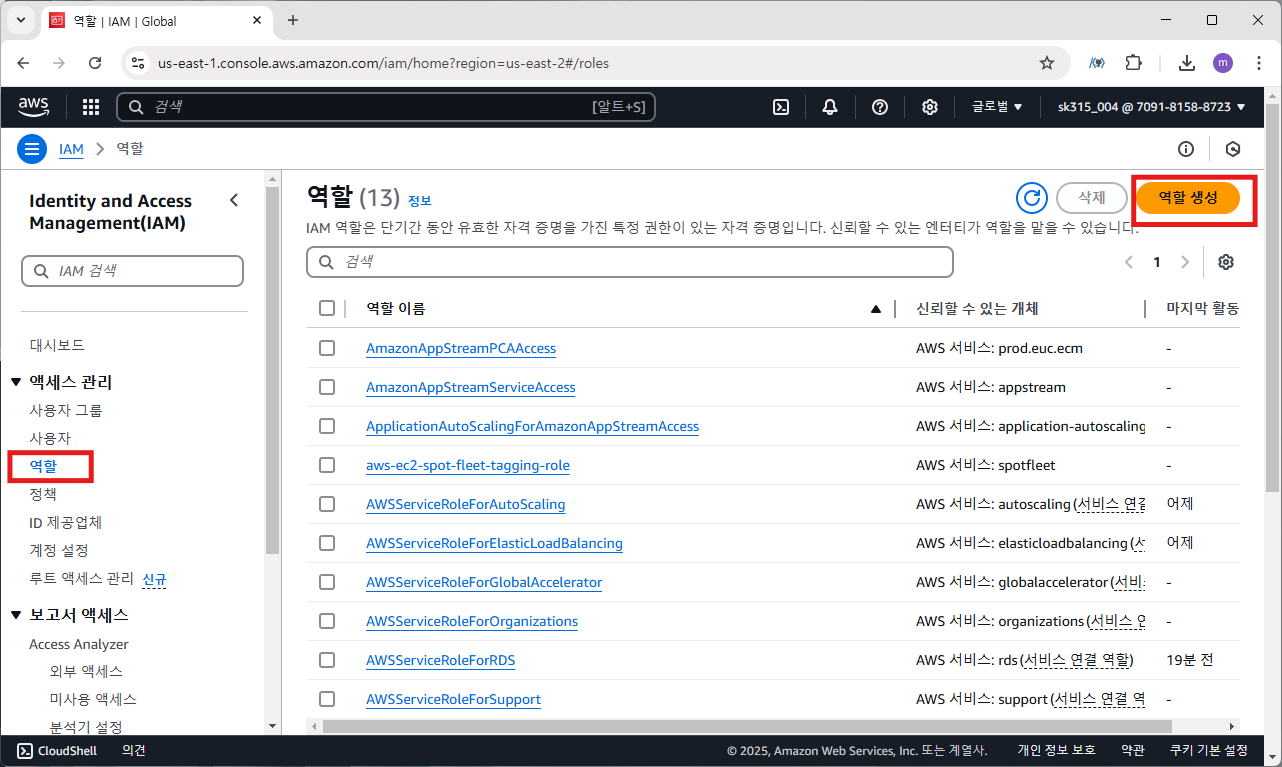Open table preferences gear icon
The width and height of the screenshot is (1282, 767).
click(1226, 262)
